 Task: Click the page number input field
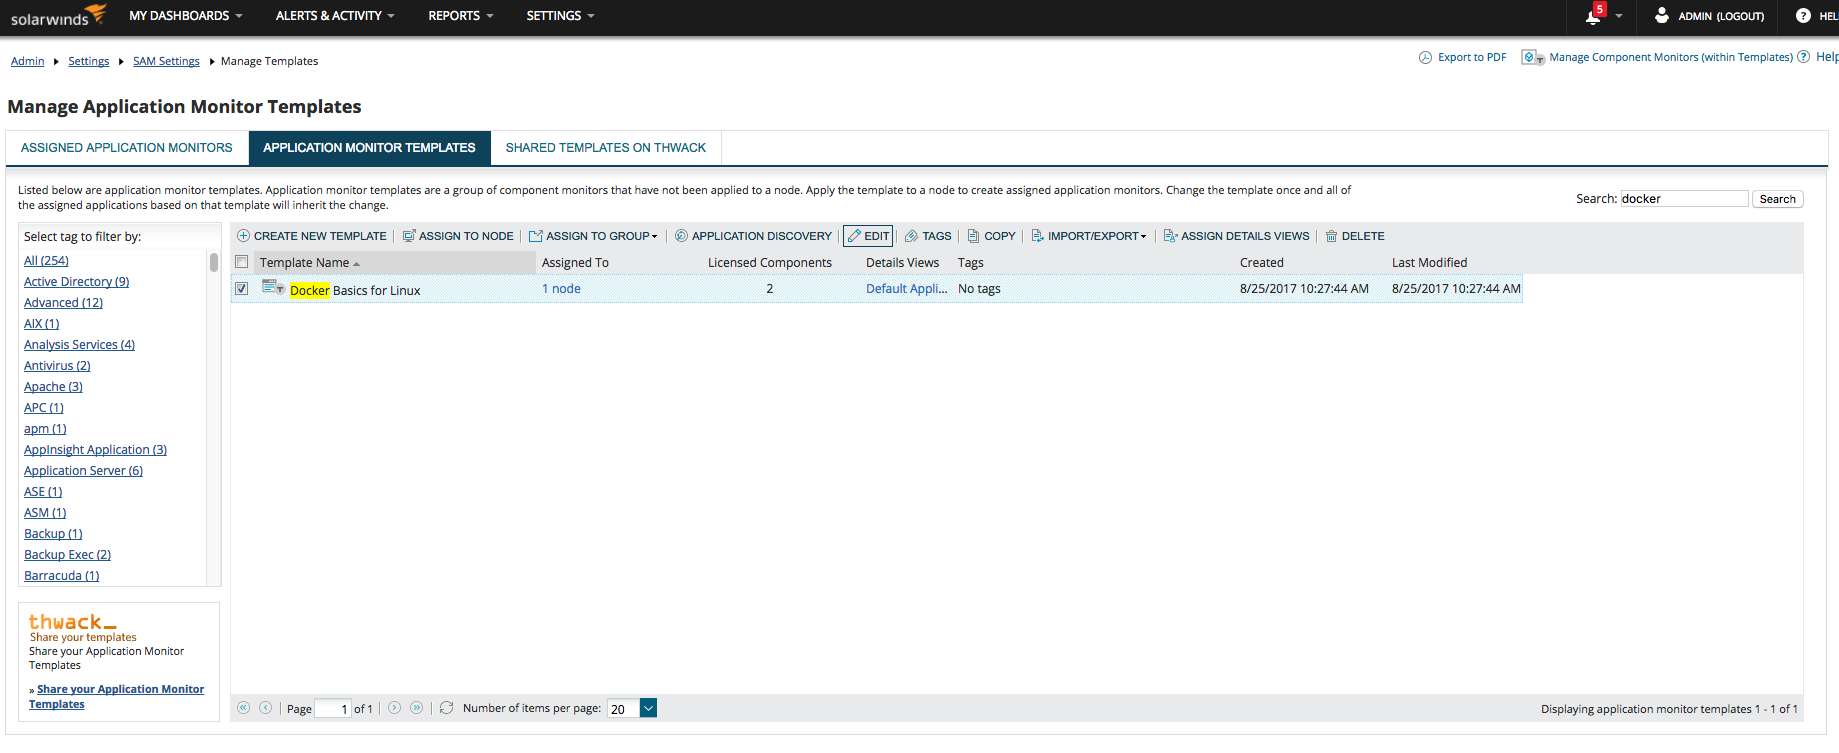[332, 709]
